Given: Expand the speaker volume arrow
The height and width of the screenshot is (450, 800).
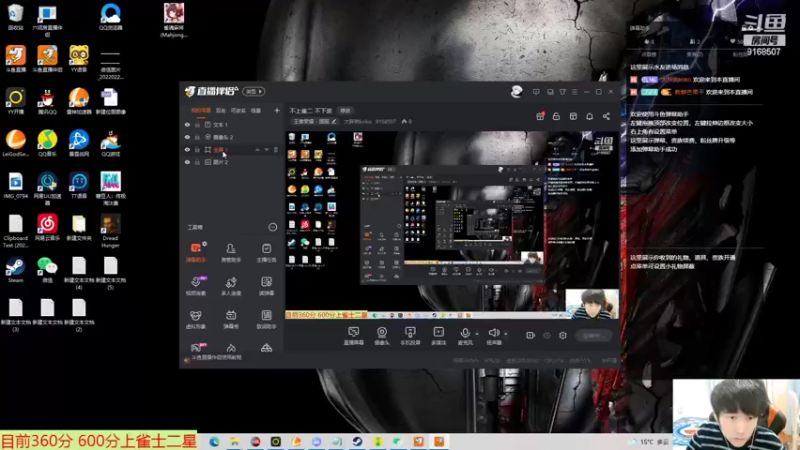Looking at the screenshot, I should [x=506, y=334].
